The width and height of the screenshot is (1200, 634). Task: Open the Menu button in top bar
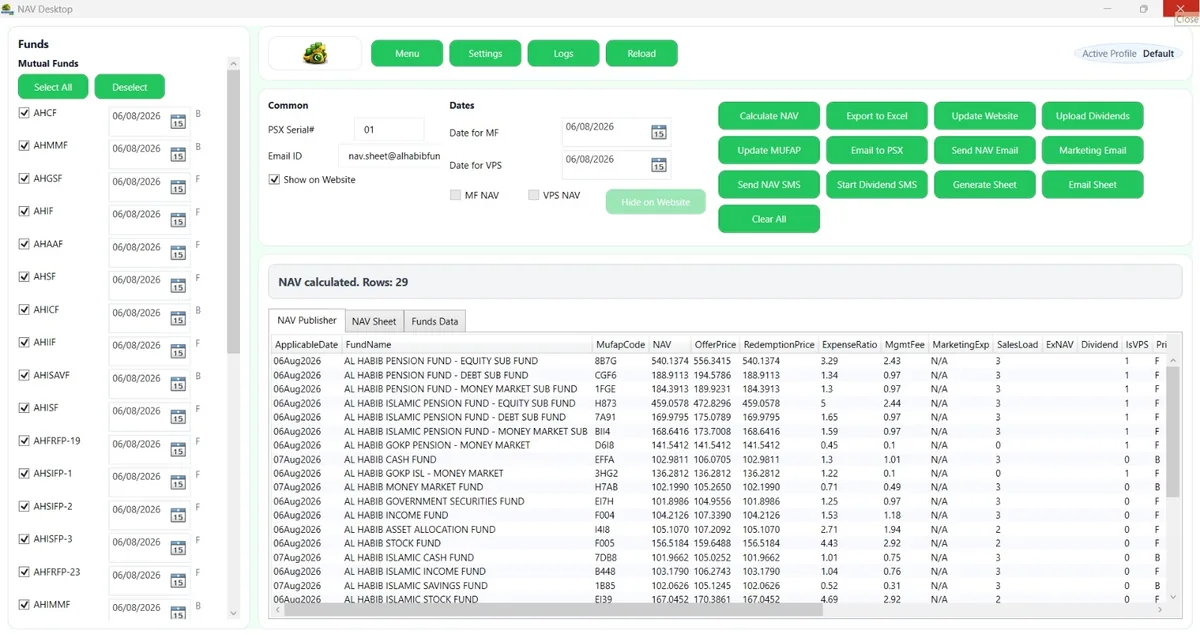pos(407,54)
